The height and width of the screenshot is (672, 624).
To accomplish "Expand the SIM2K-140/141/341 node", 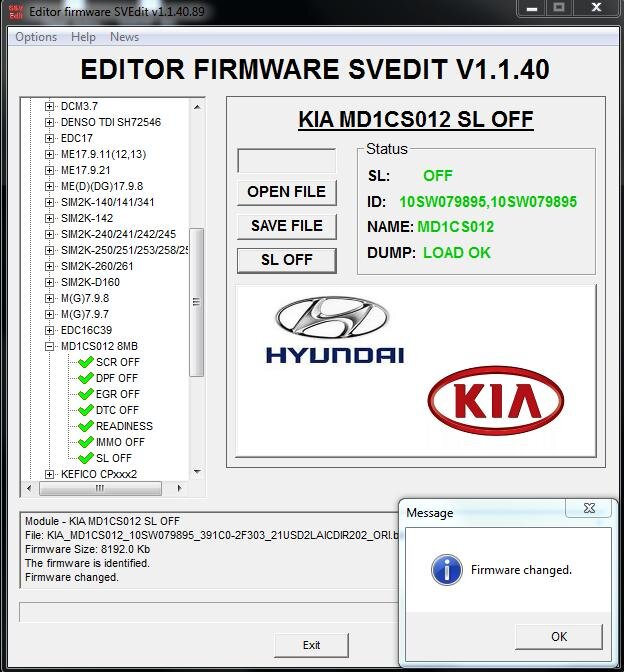I will coord(49,202).
